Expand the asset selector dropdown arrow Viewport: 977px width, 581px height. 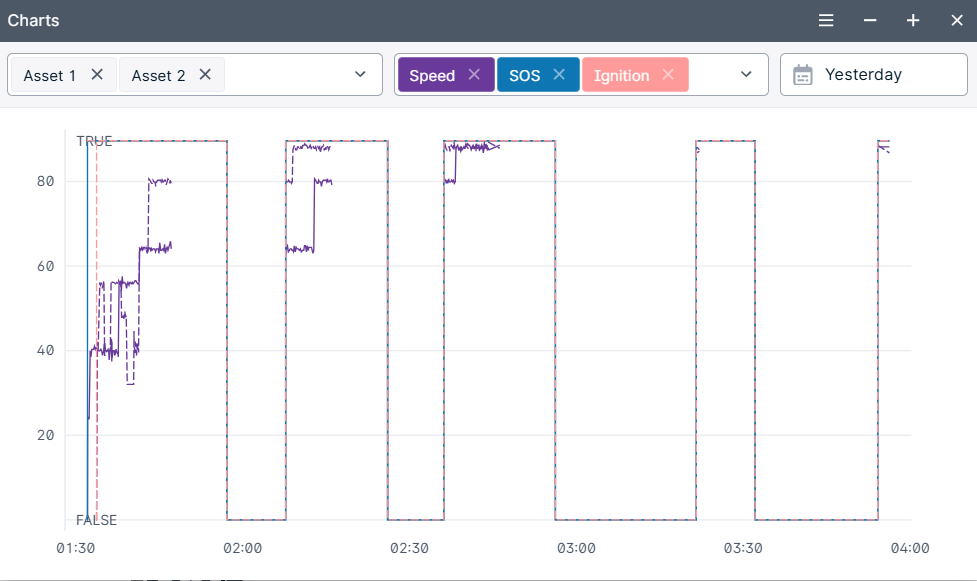coord(360,75)
